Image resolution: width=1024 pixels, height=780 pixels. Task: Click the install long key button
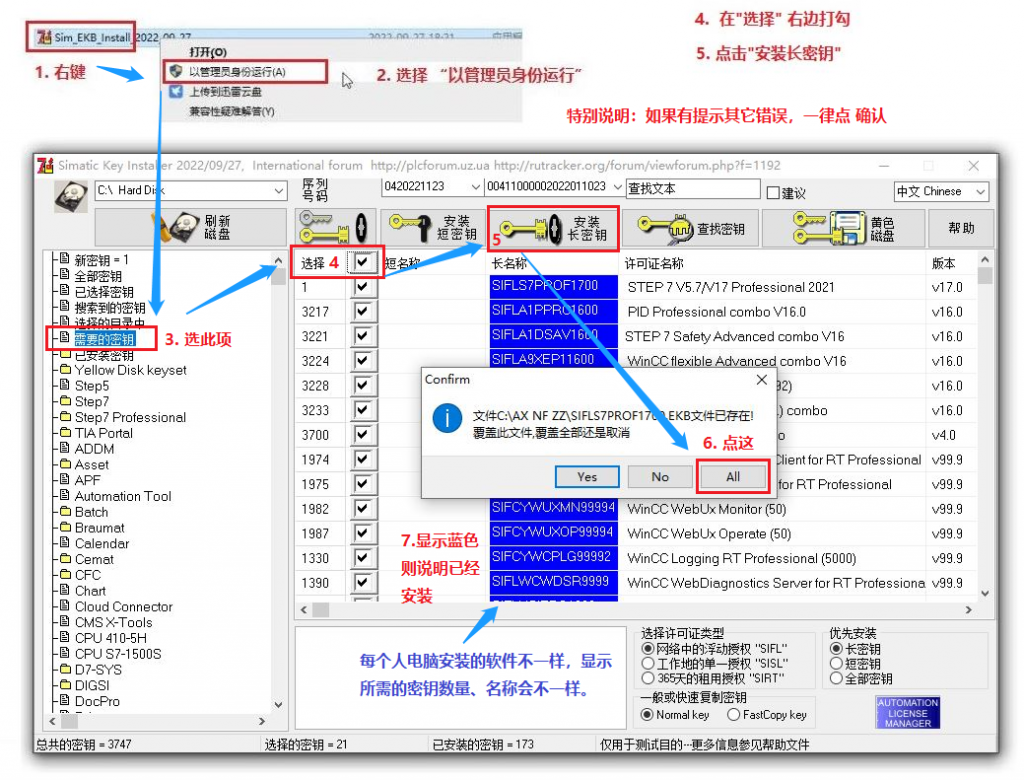(x=553, y=228)
